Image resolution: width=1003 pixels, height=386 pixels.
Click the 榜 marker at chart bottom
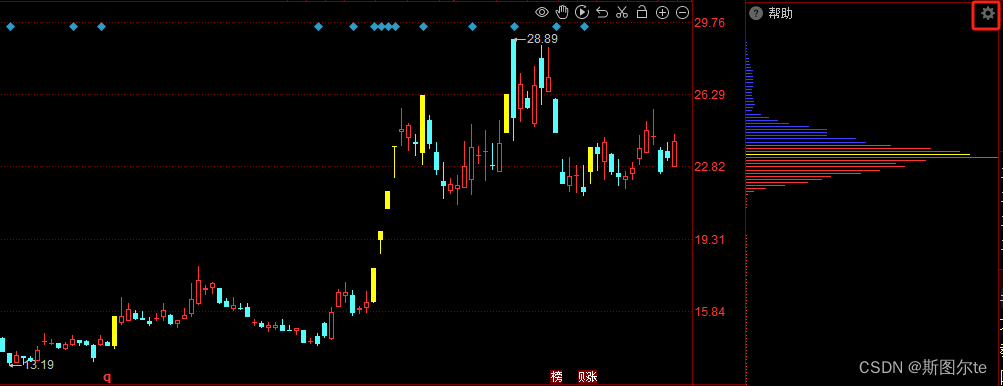pyautogui.click(x=557, y=377)
